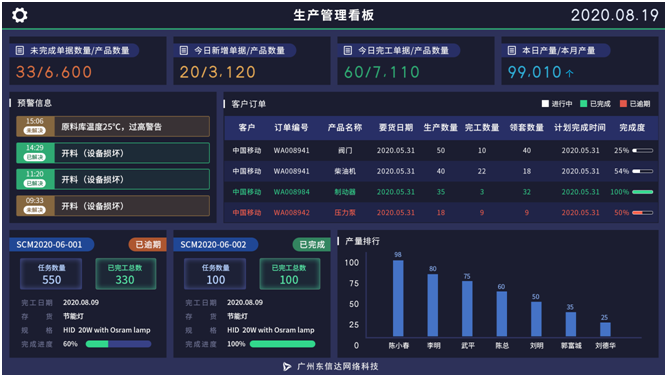
Task: Click product name 柴油机
Action: coord(345,171)
